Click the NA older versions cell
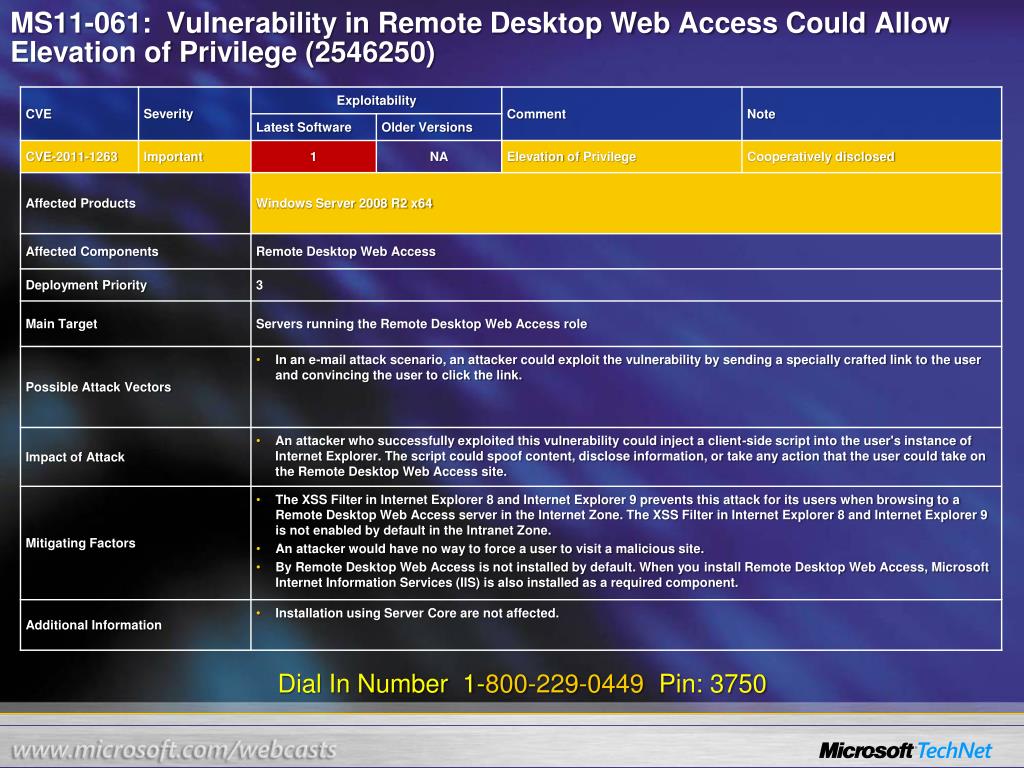The height and width of the screenshot is (768, 1024). pos(439,157)
